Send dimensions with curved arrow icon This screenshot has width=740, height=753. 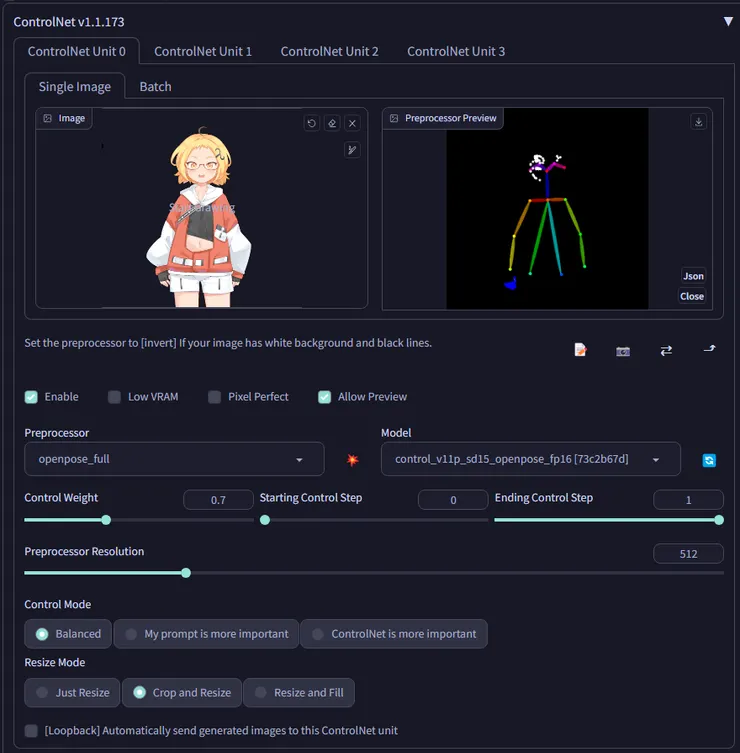[709, 349]
